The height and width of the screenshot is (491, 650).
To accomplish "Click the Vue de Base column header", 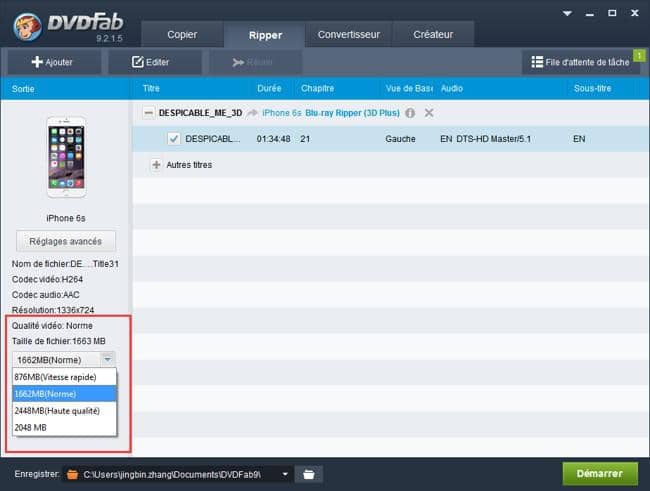I will (409, 88).
